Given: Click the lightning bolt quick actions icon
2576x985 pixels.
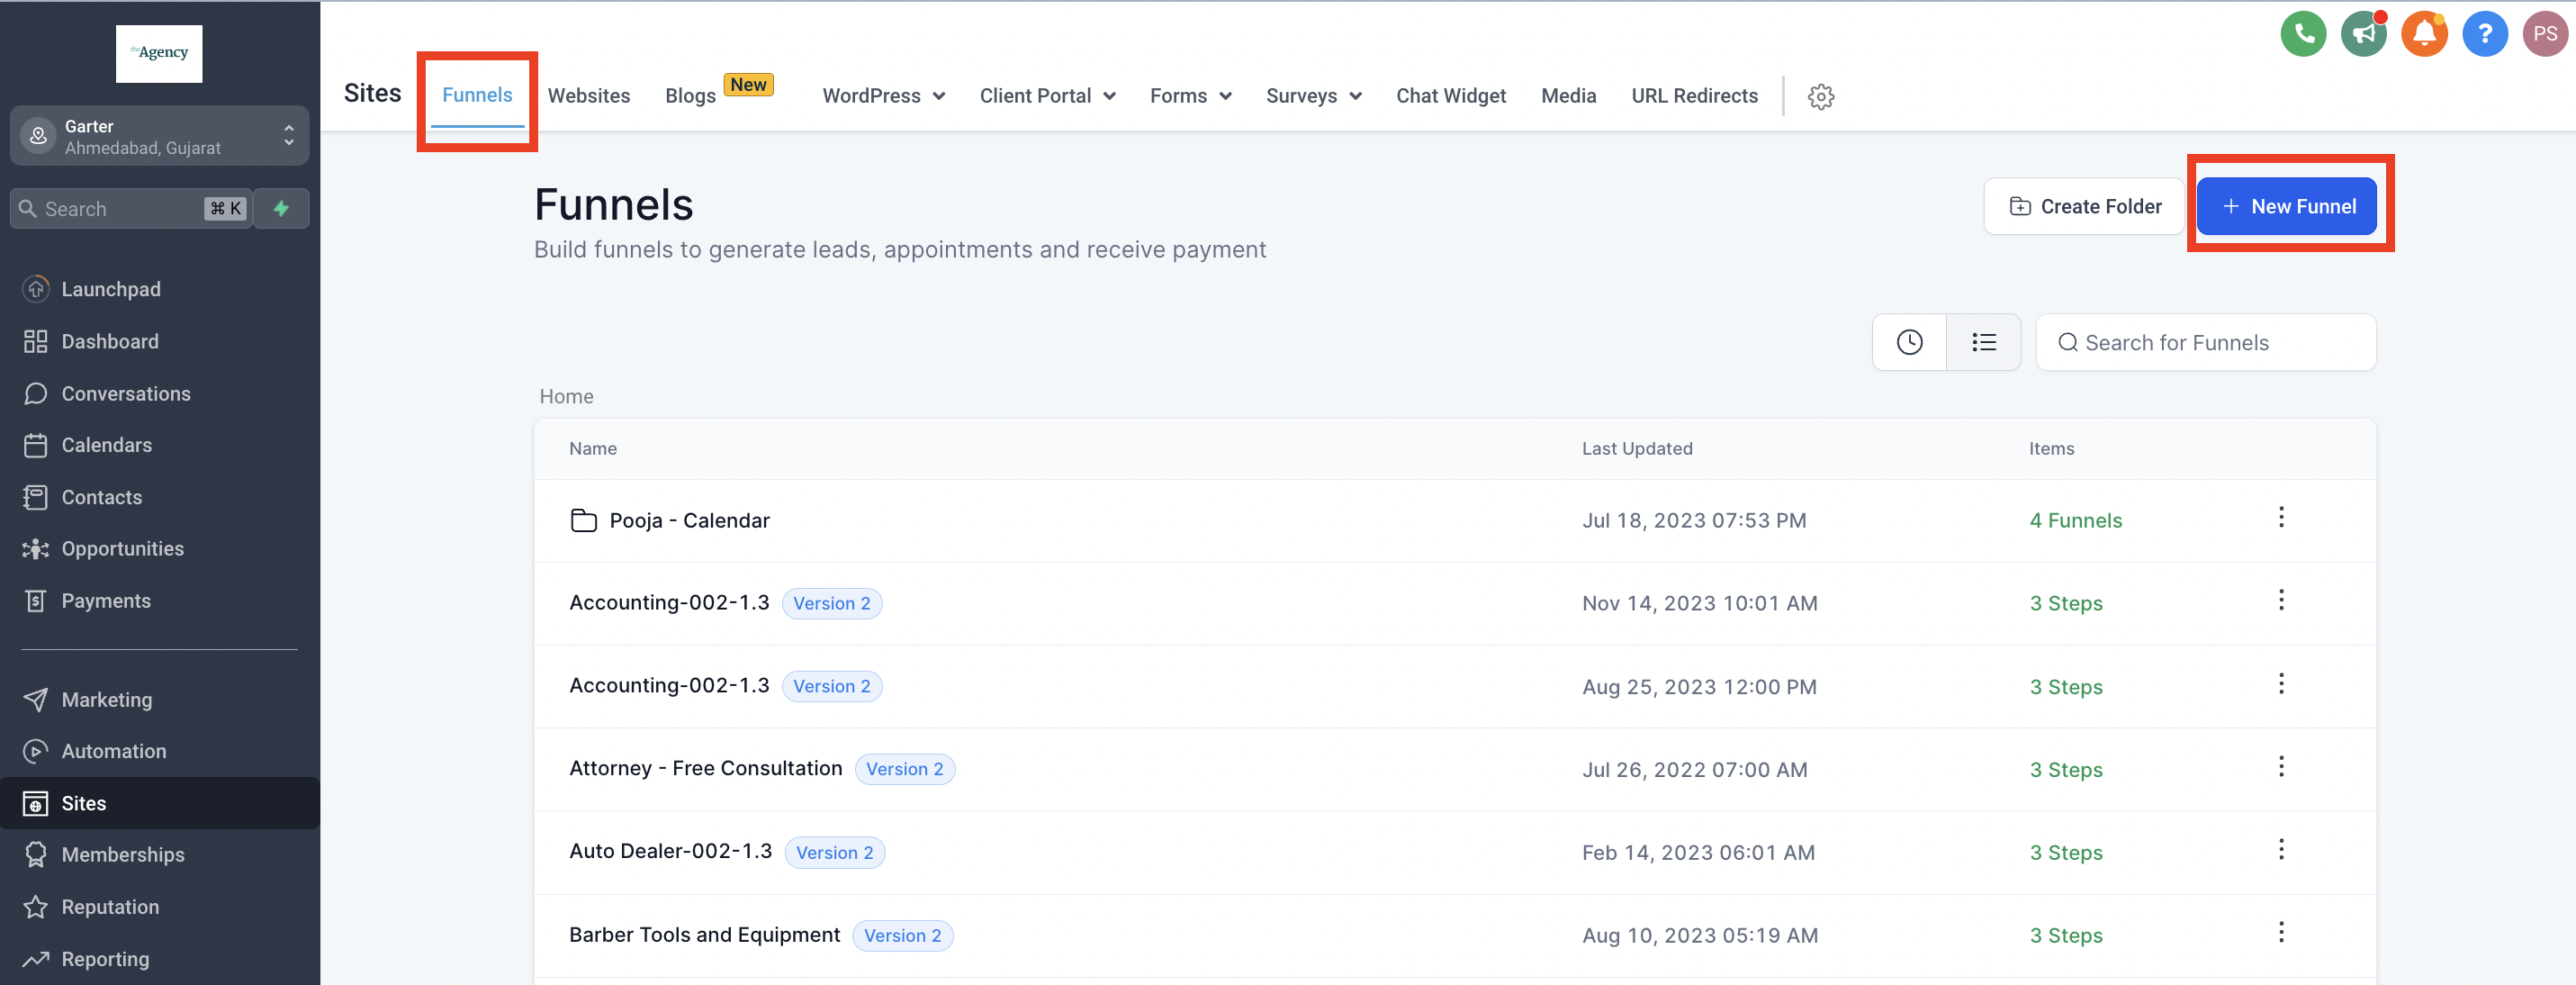Looking at the screenshot, I should click(281, 209).
